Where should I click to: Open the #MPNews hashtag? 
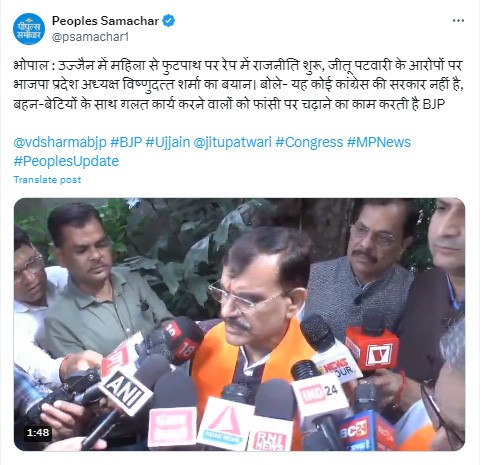point(379,142)
